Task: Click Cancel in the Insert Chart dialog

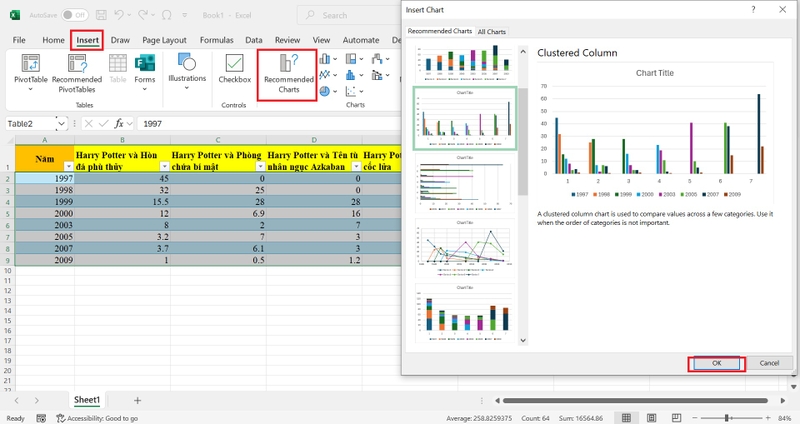Action: (769, 363)
